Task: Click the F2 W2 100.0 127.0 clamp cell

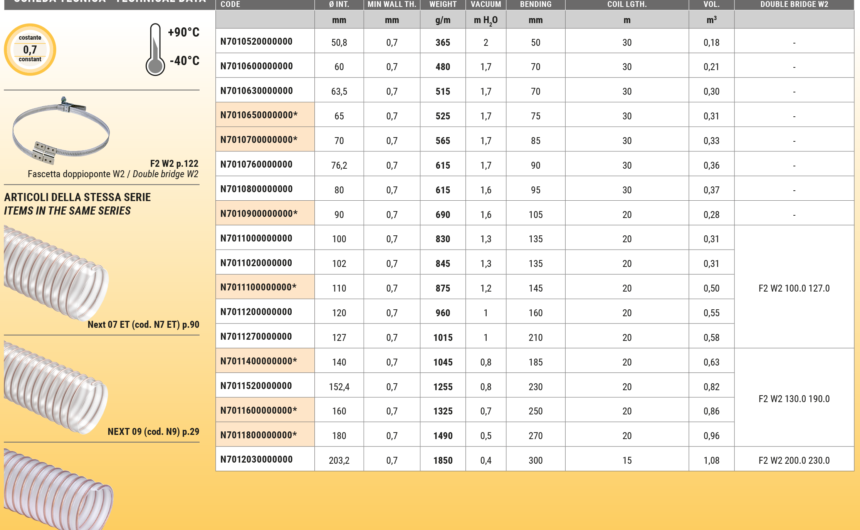Action: pyautogui.click(x=794, y=288)
